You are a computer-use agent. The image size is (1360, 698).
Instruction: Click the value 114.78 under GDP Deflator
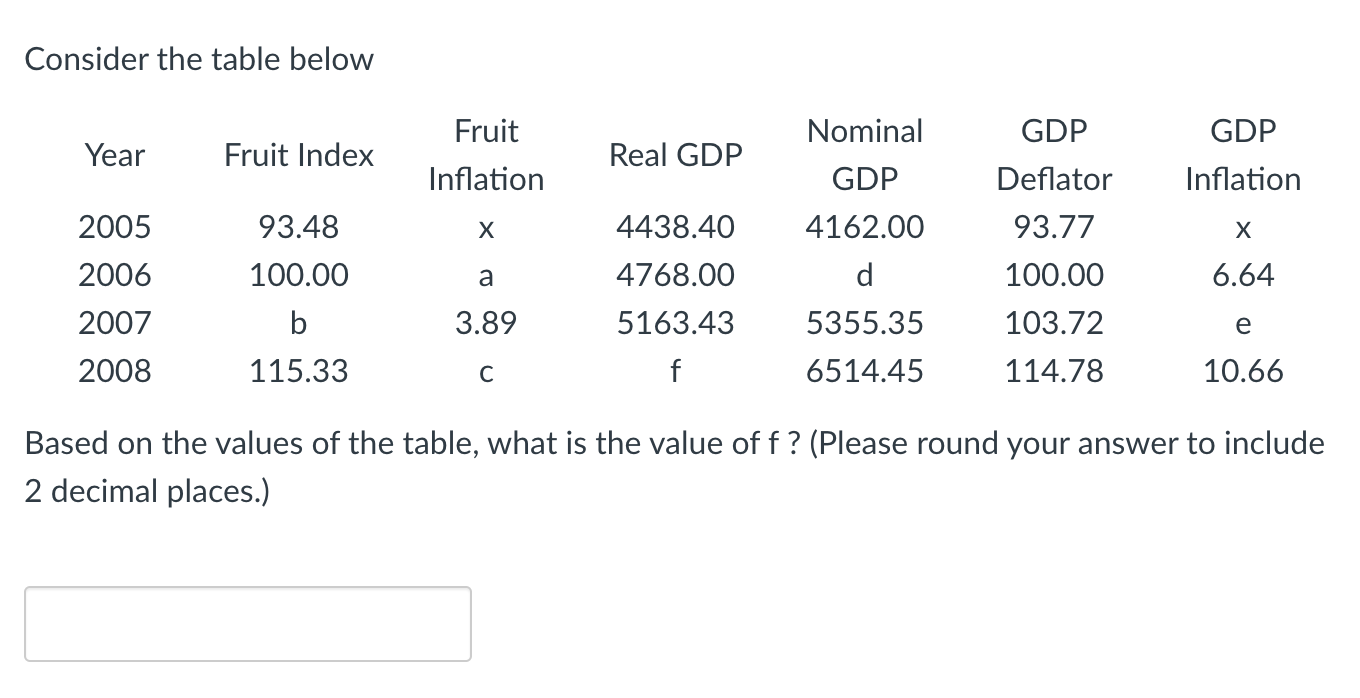[1054, 371]
